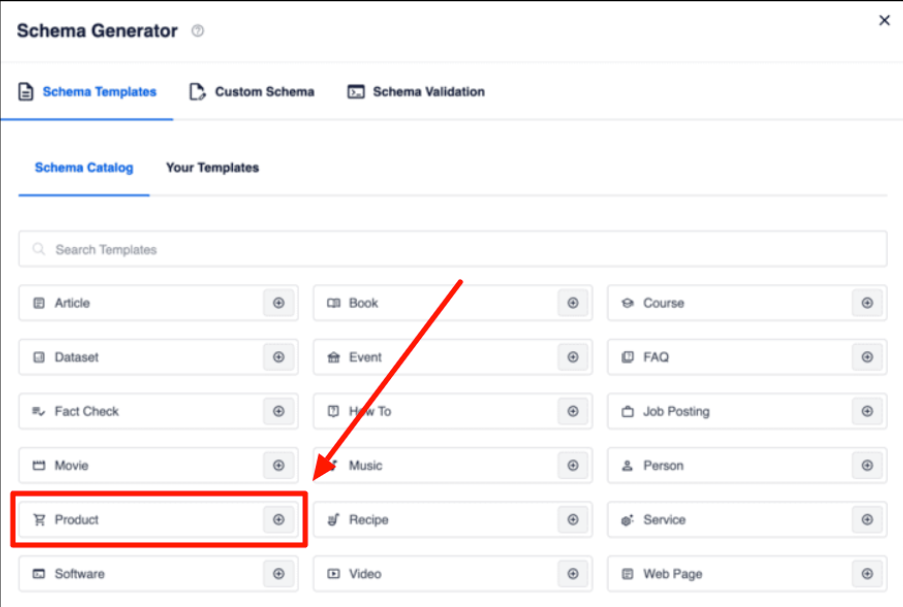
Task: Click the graduation cap Course icon
Action: [628, 303]
